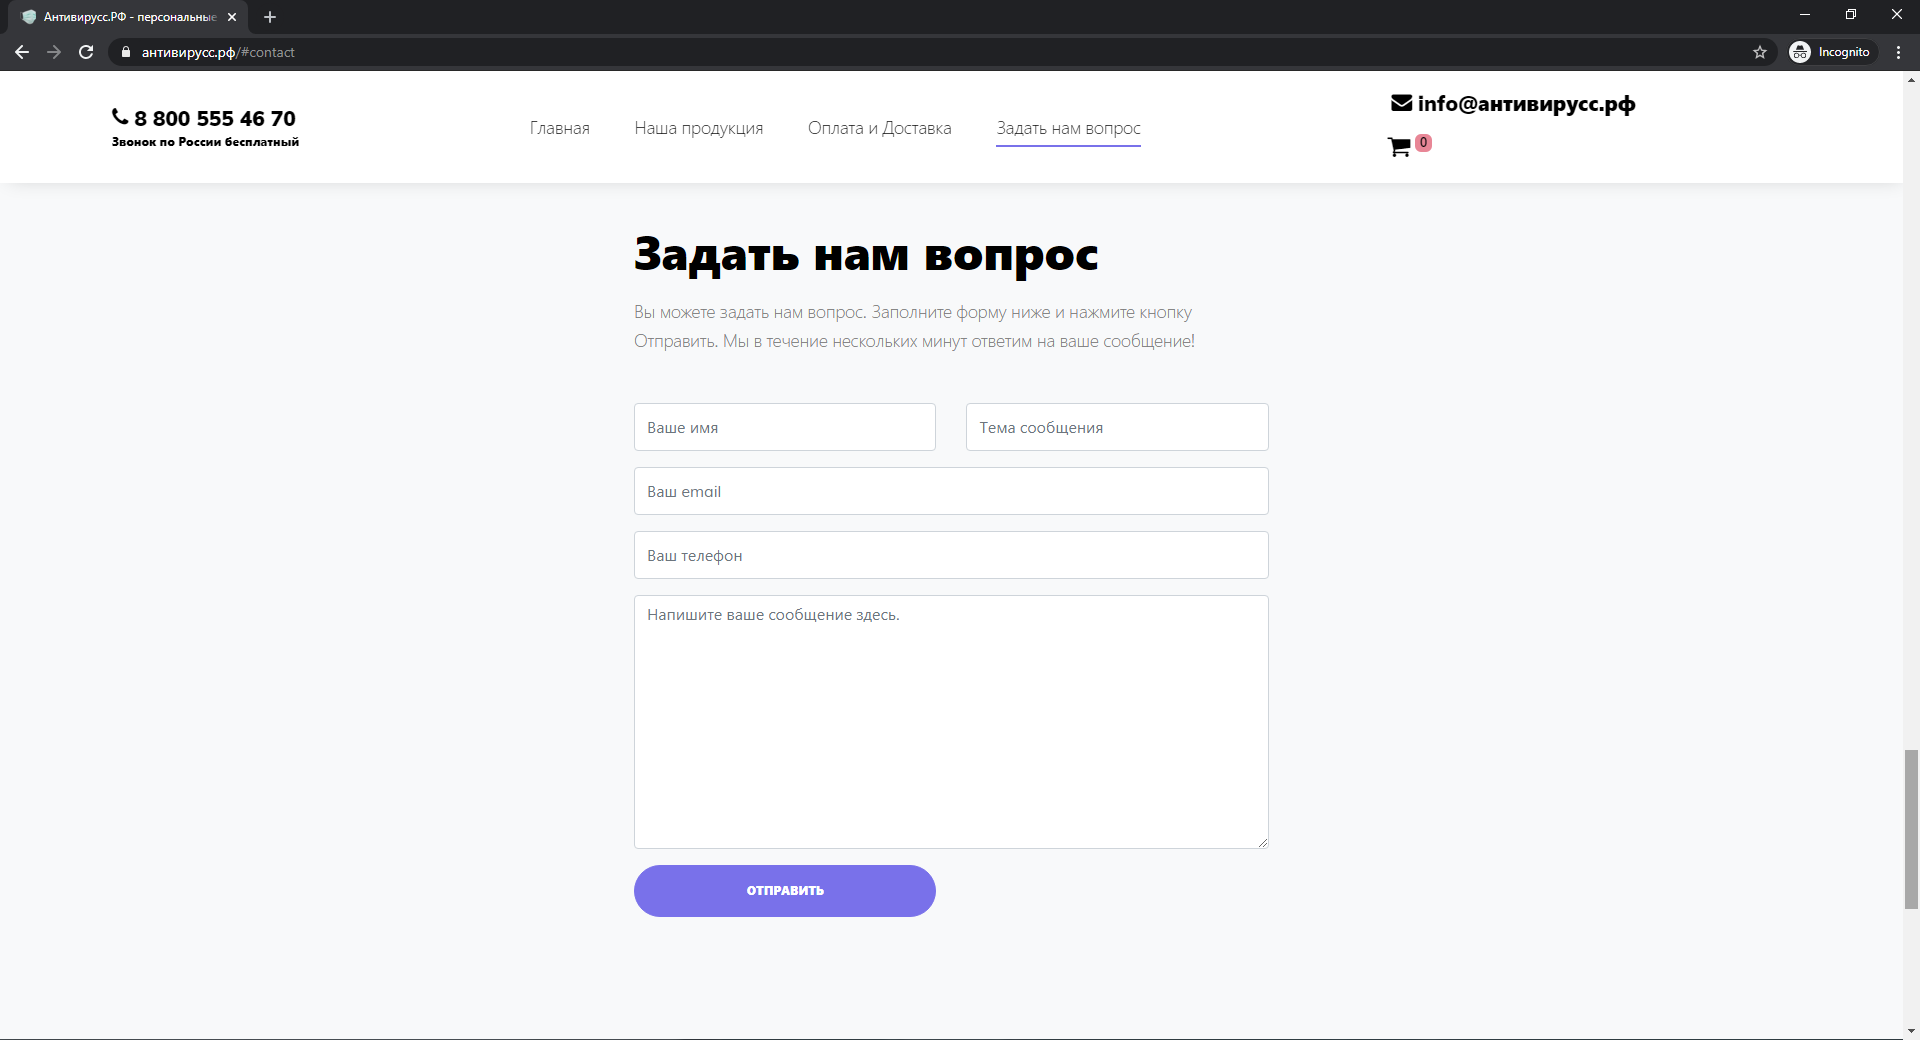Go back to previous page
The image size is (1920, 1040).
[x=22, y=52]
